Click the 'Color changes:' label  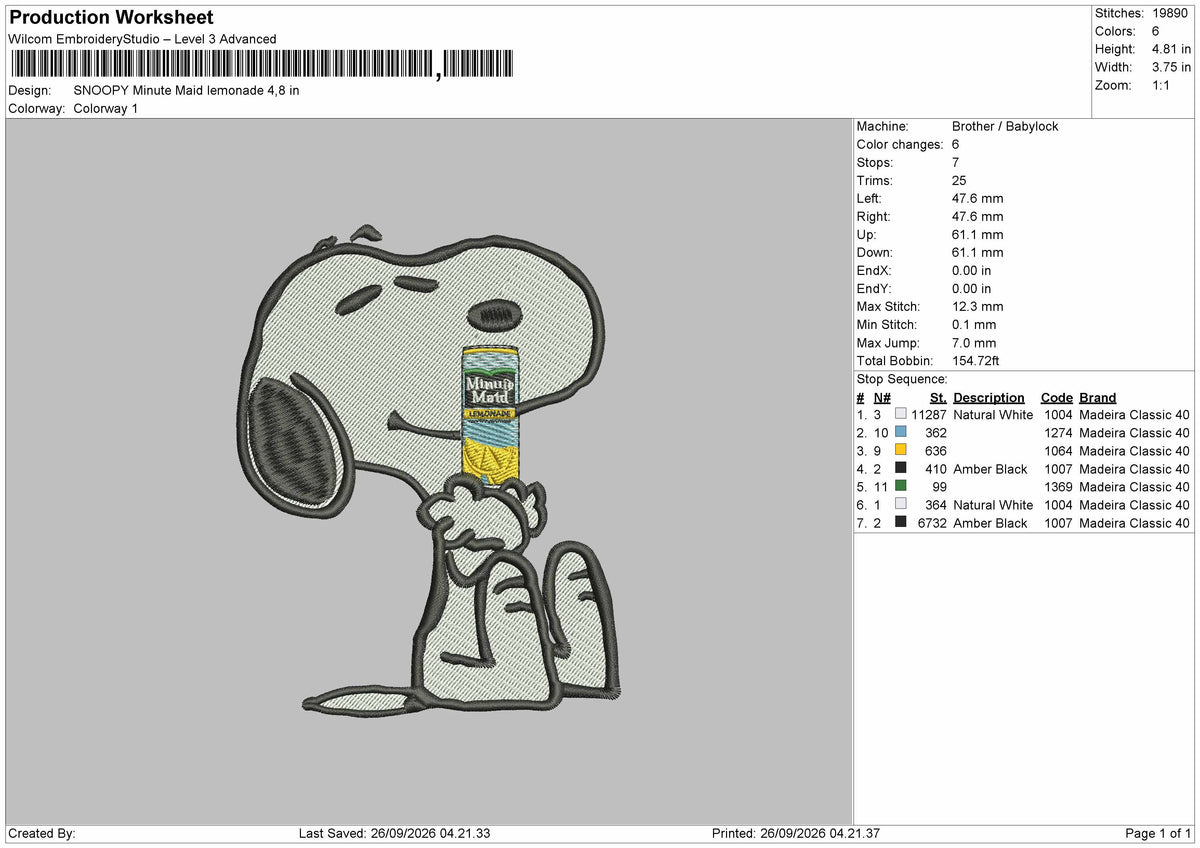click(900, 144)
